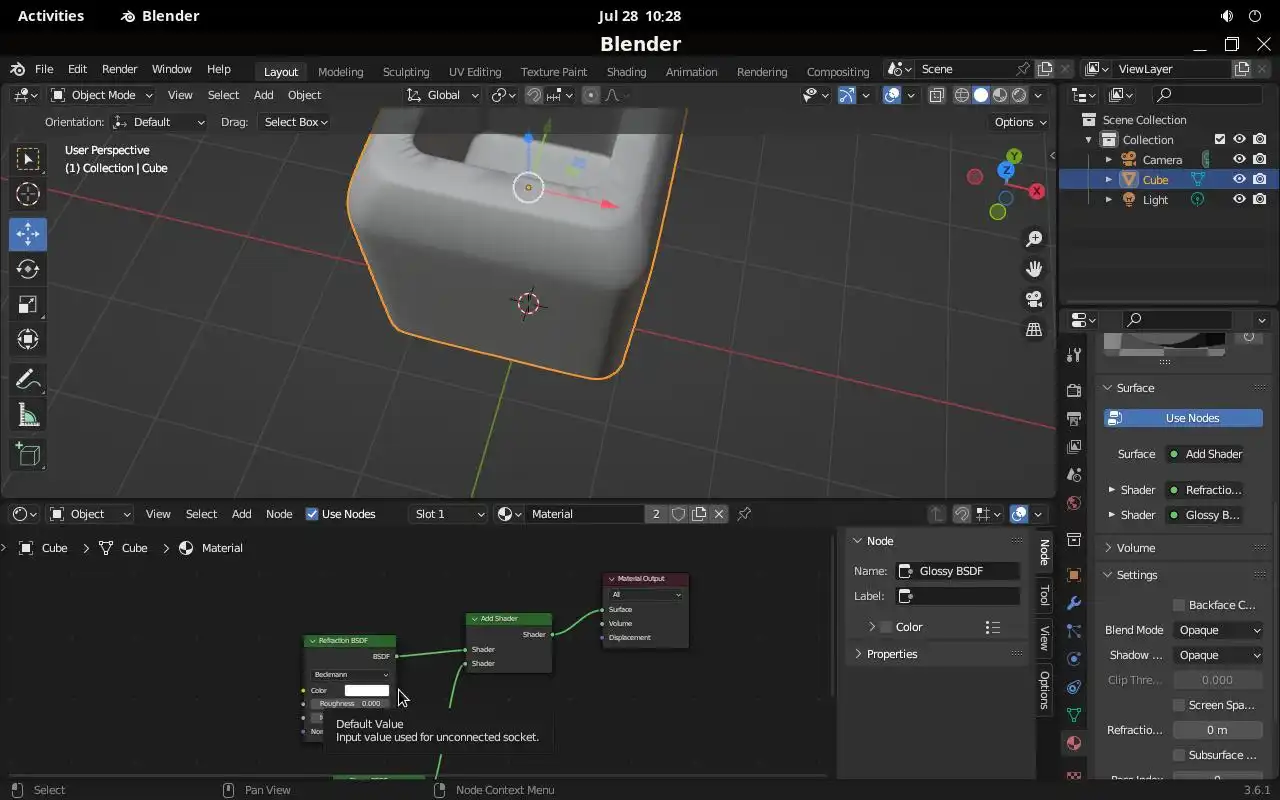Adjust Refraction BSDF Roughness slider
This screenshot has width=1280, height=800.
[x=350, y=703]
